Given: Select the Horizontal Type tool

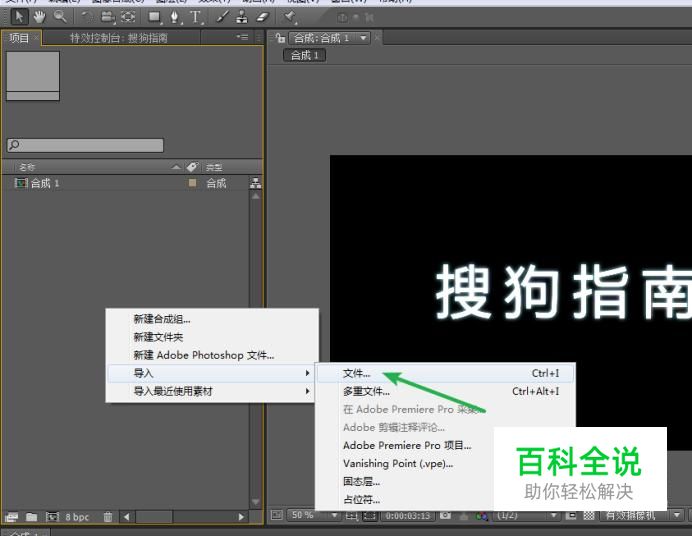Looking at the screenshot, I should 195,17.
